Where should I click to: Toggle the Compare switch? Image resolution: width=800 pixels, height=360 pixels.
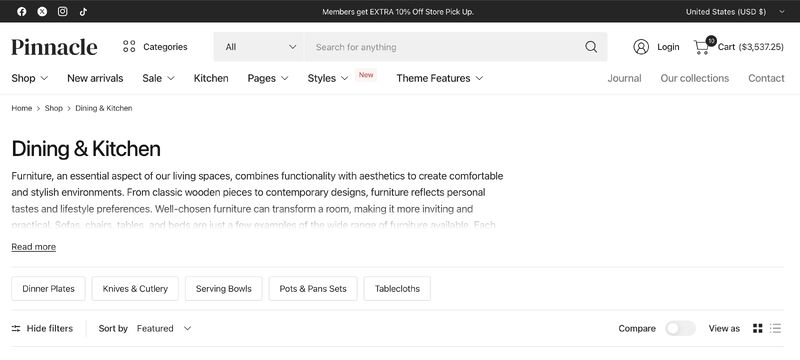(x=680, y=328)
